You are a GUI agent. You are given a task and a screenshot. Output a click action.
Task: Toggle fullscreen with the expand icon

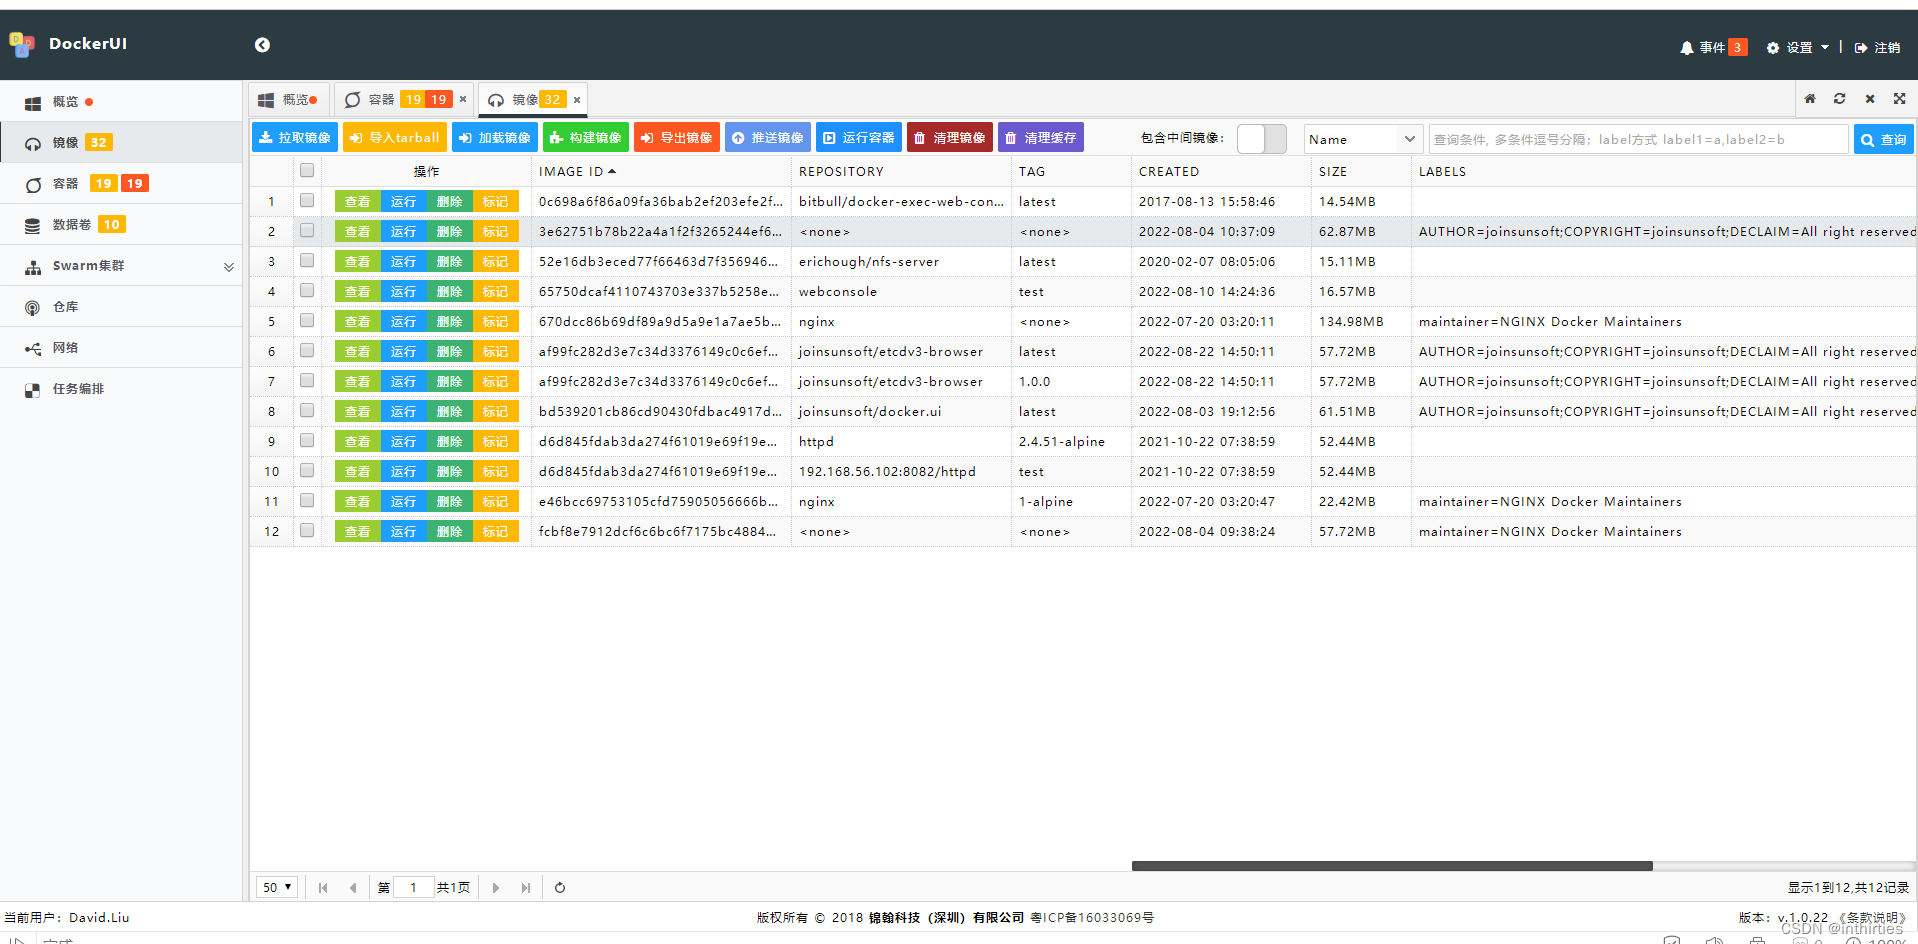pyautogui.click(x=1900, y=99)
